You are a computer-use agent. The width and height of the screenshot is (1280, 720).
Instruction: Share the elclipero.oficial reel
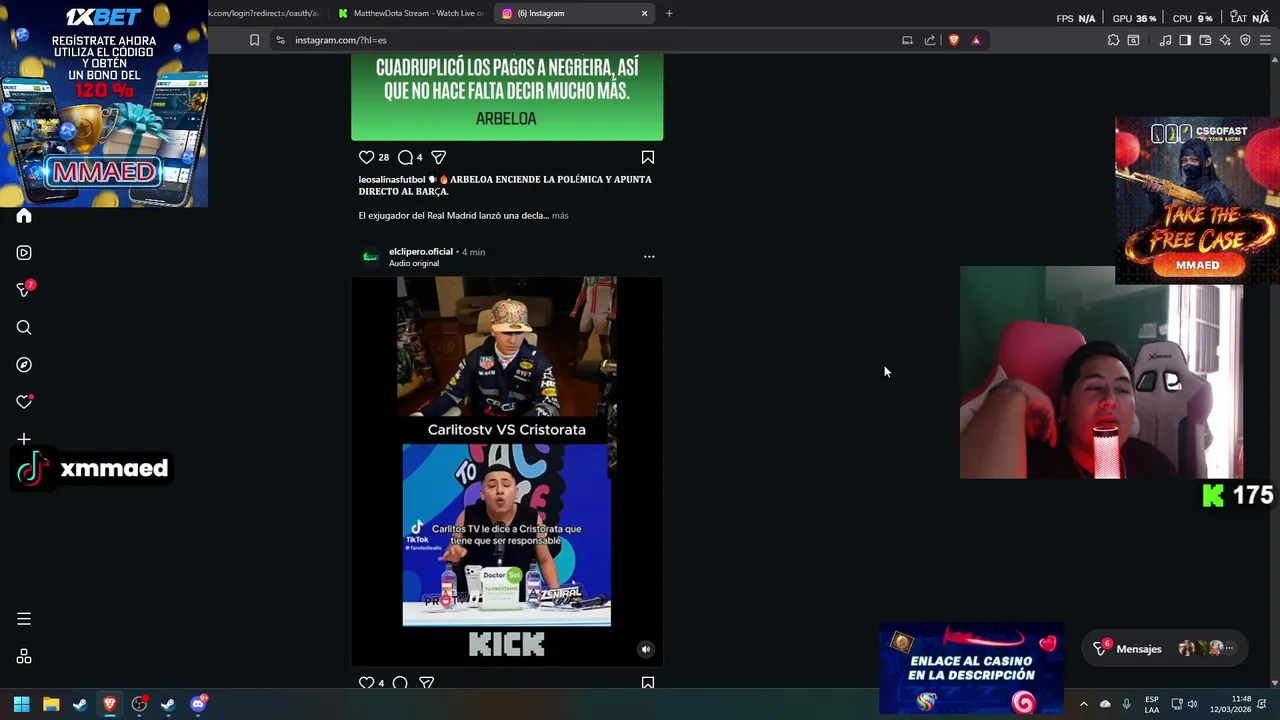pyautogui.click(x=427, y=683)
